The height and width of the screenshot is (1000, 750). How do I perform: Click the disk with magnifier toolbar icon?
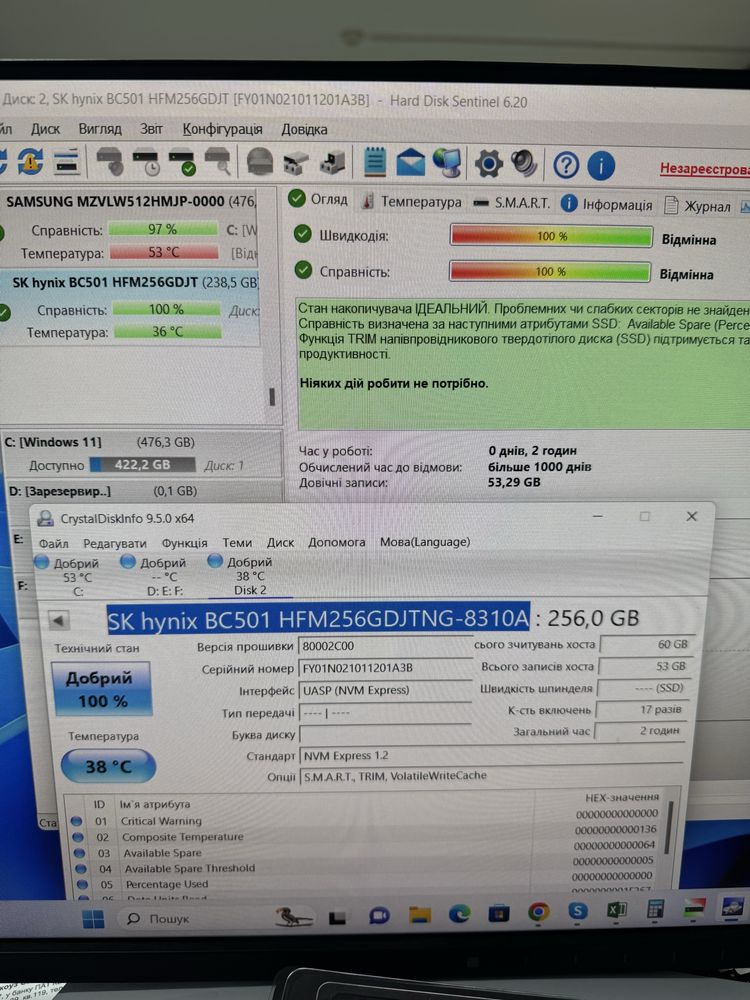(217, 162)
